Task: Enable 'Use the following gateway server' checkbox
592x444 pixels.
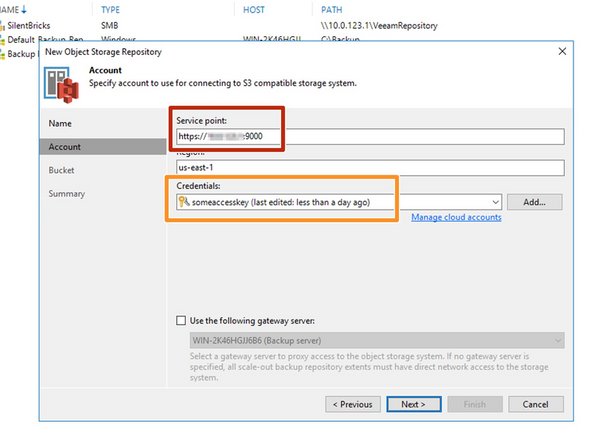Action: coord(181,321)
